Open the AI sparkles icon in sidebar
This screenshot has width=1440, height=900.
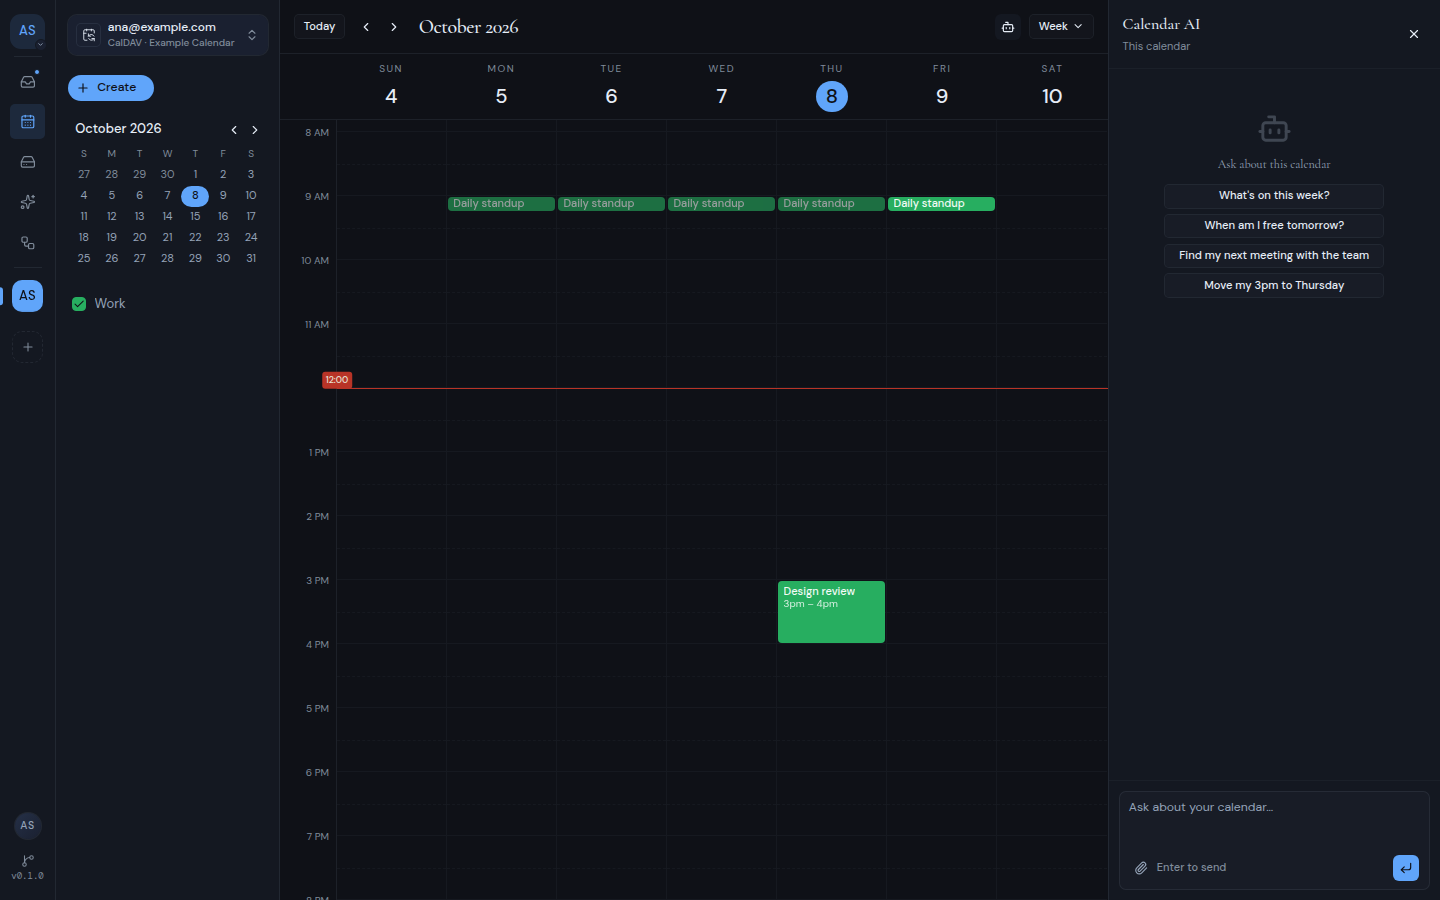[28, 202]
